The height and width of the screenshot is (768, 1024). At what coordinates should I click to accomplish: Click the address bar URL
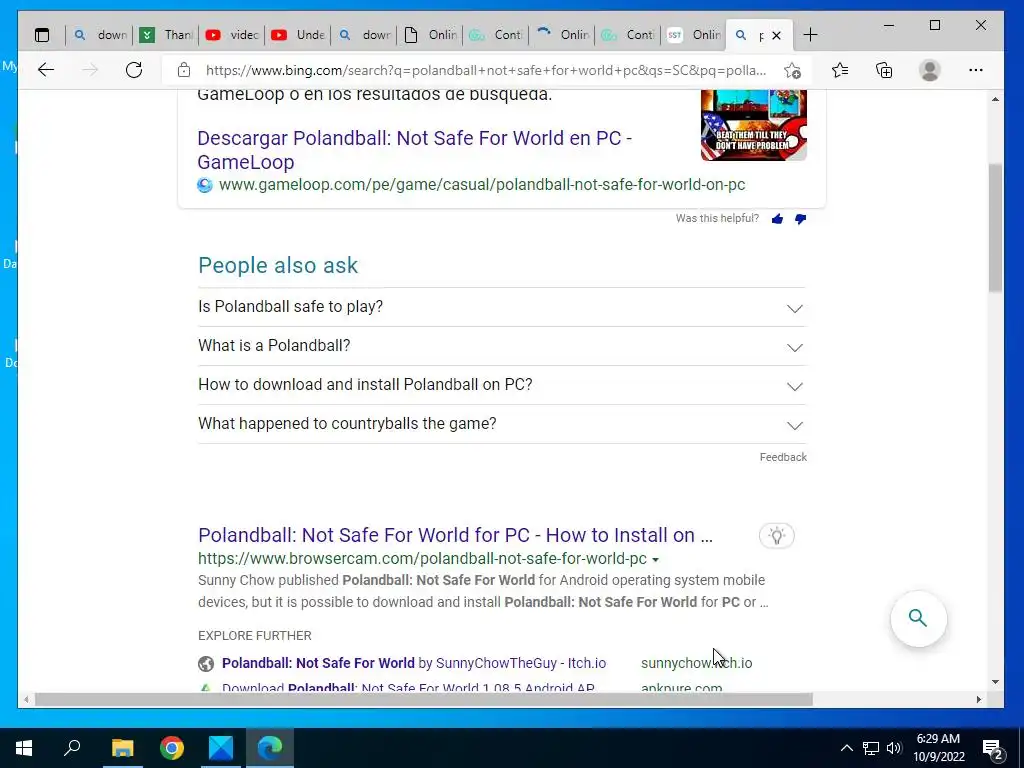(486, 70)
